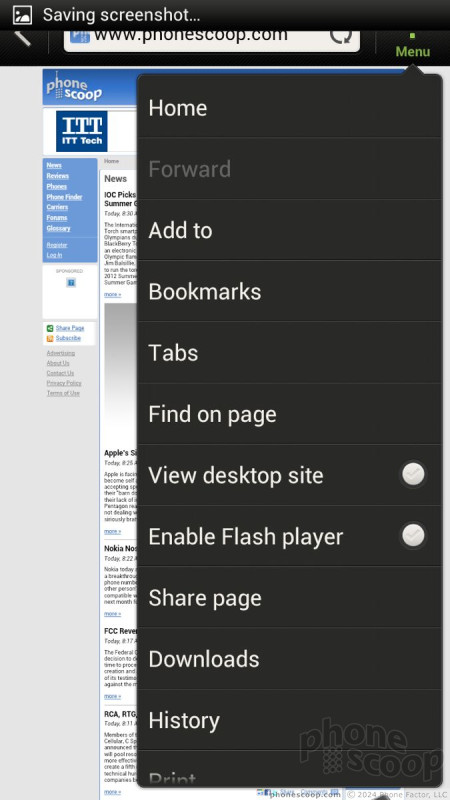450x800 pixels.
Task: Open Downloads from menu
Action: click(289, 659)
